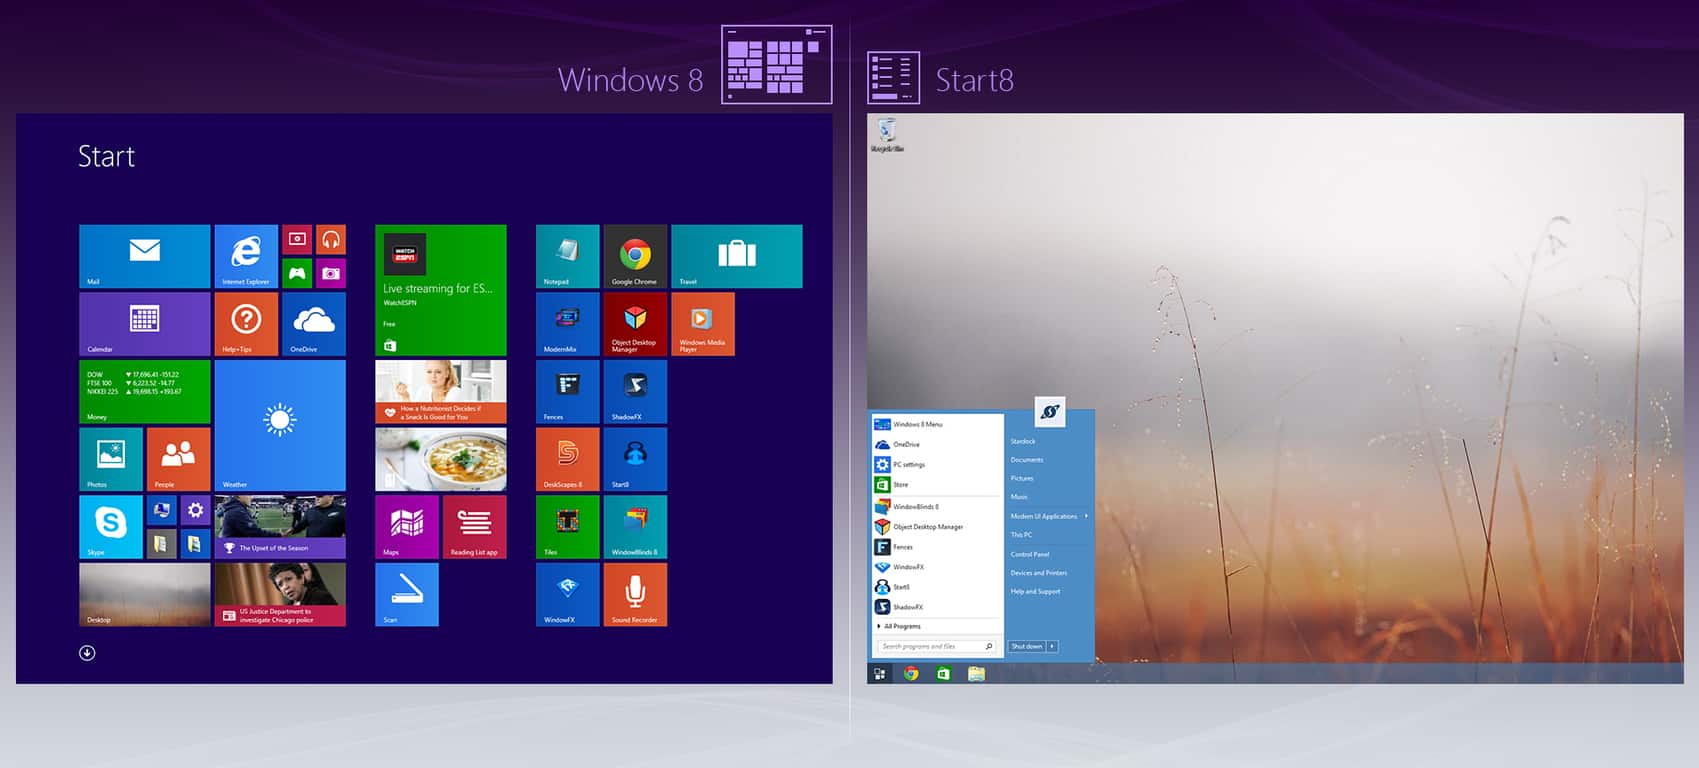This screenshot has width=1699, height=768.
Task: Open Store from the Start8 menu
Action: [937, 484]
